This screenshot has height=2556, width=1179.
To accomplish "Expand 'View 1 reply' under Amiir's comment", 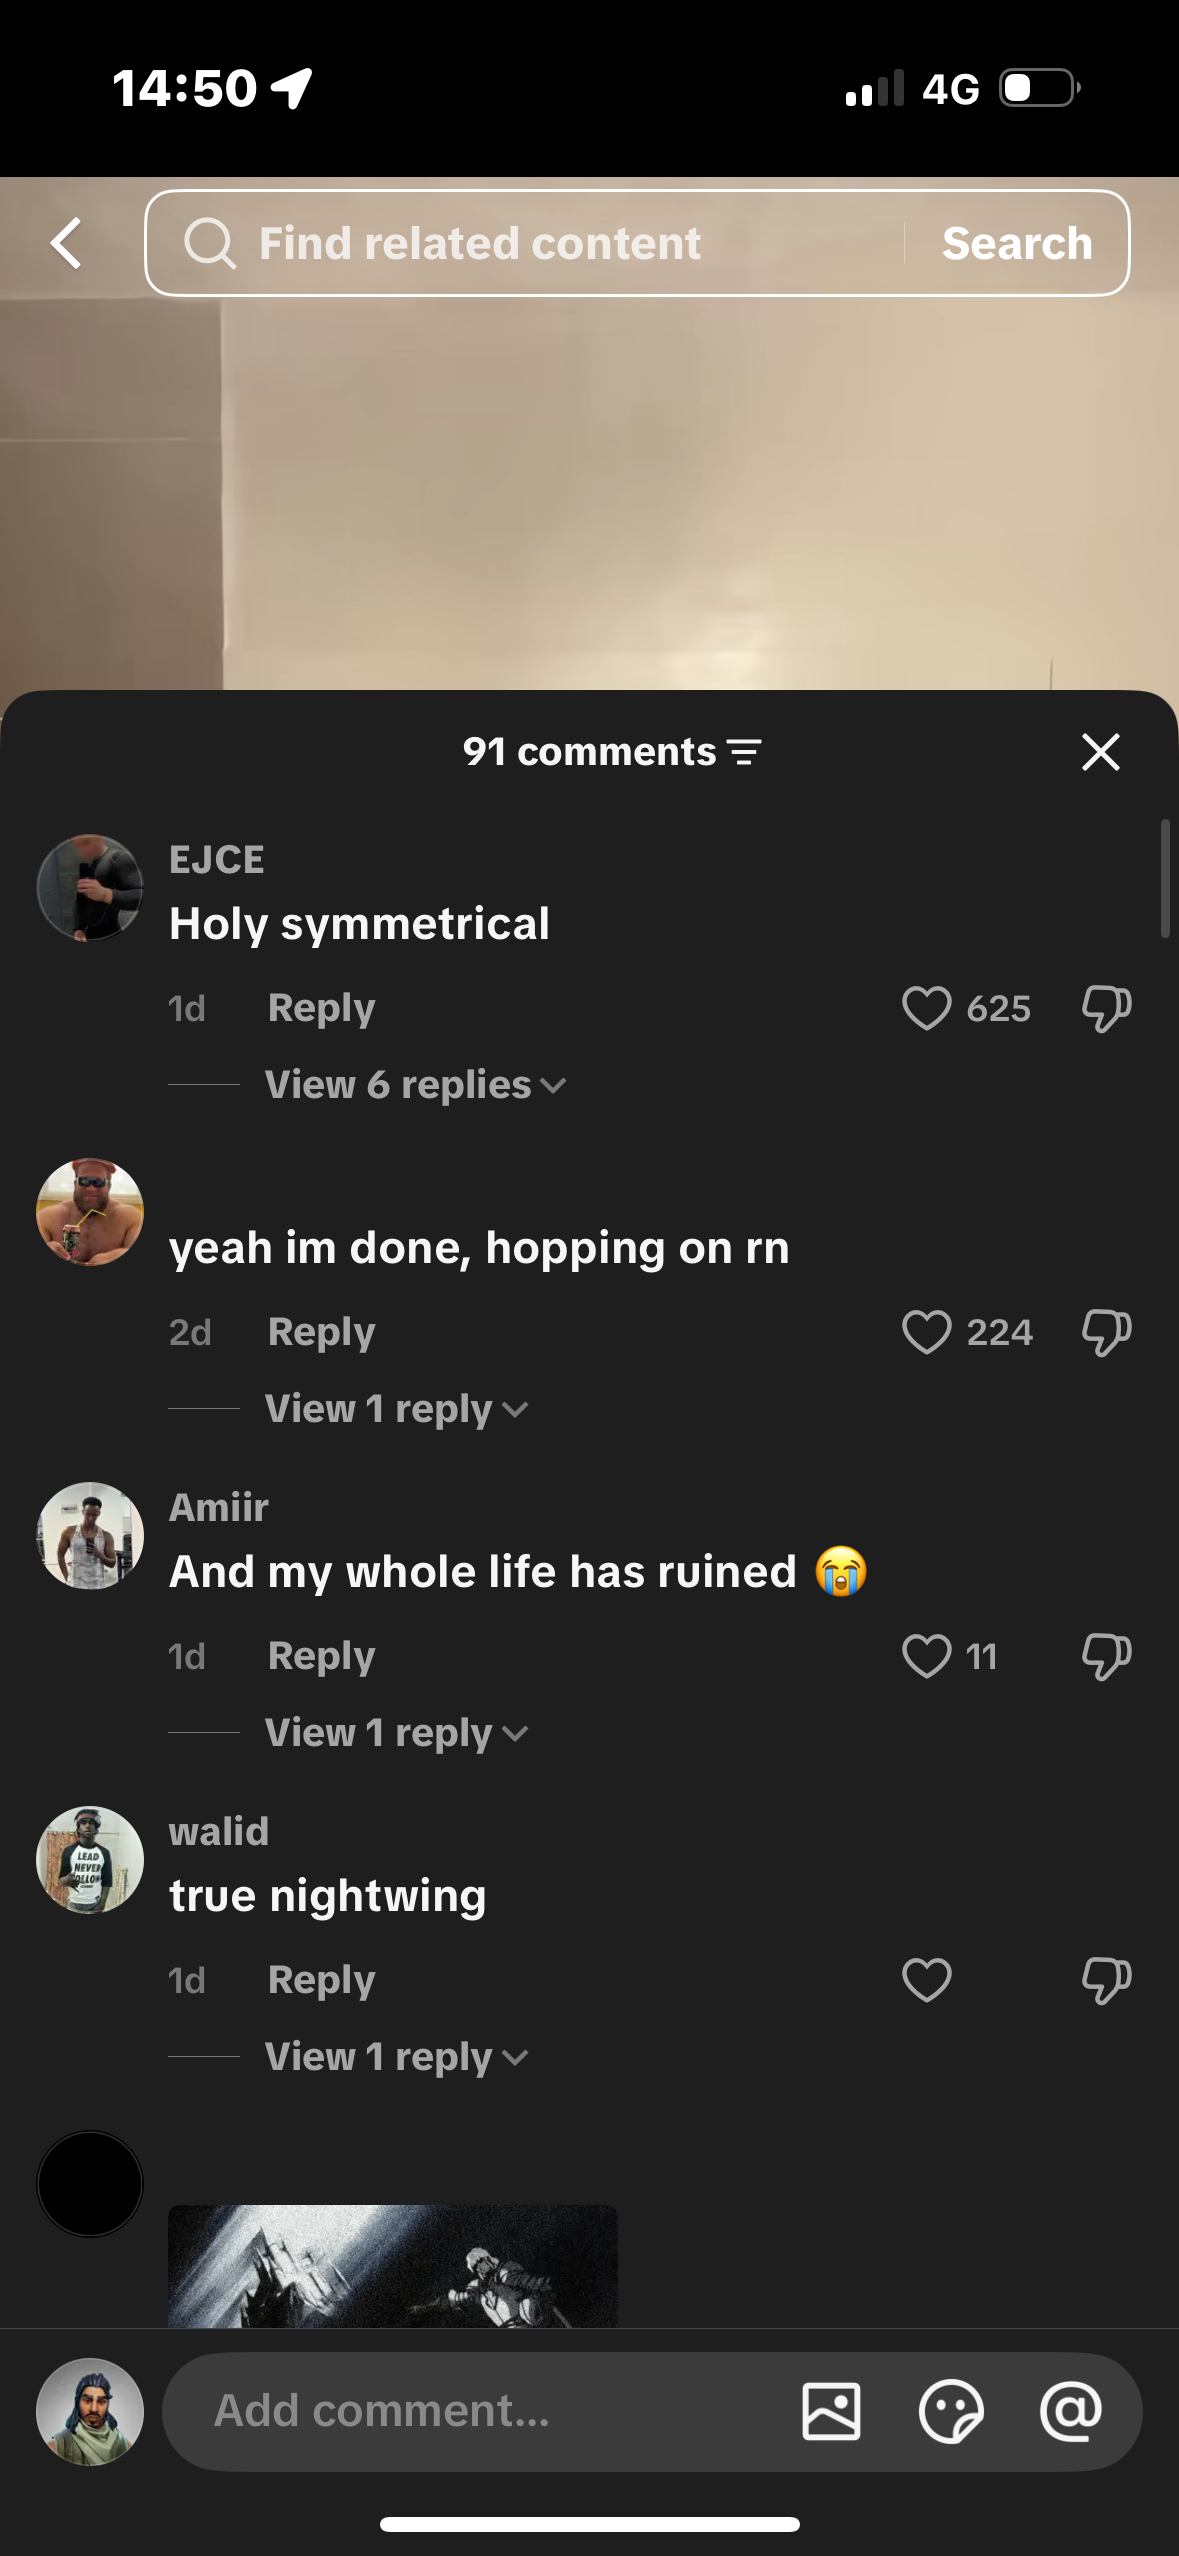I will (x=396, y=1733).
